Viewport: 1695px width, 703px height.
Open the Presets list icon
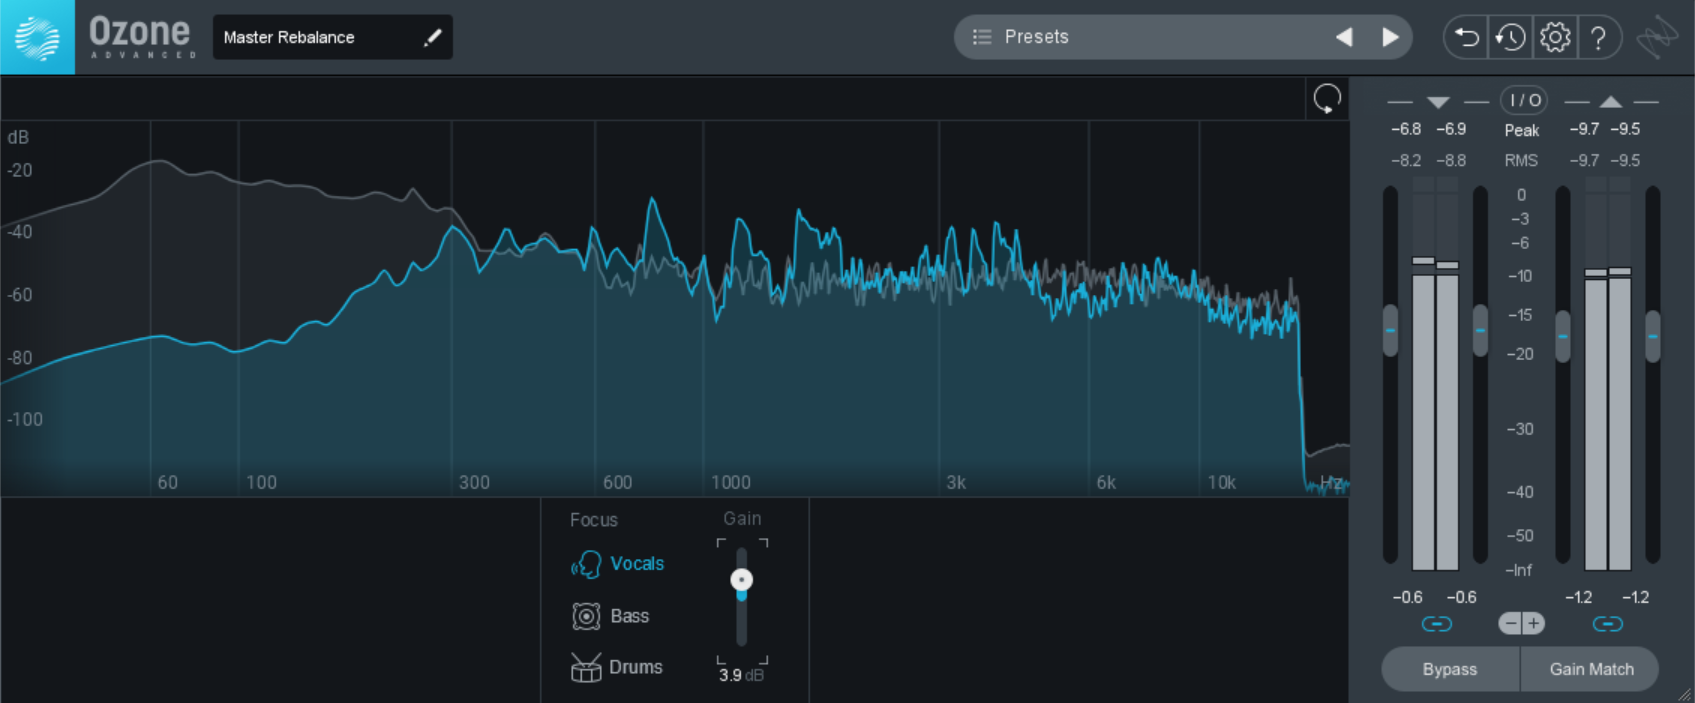[982, 37]
